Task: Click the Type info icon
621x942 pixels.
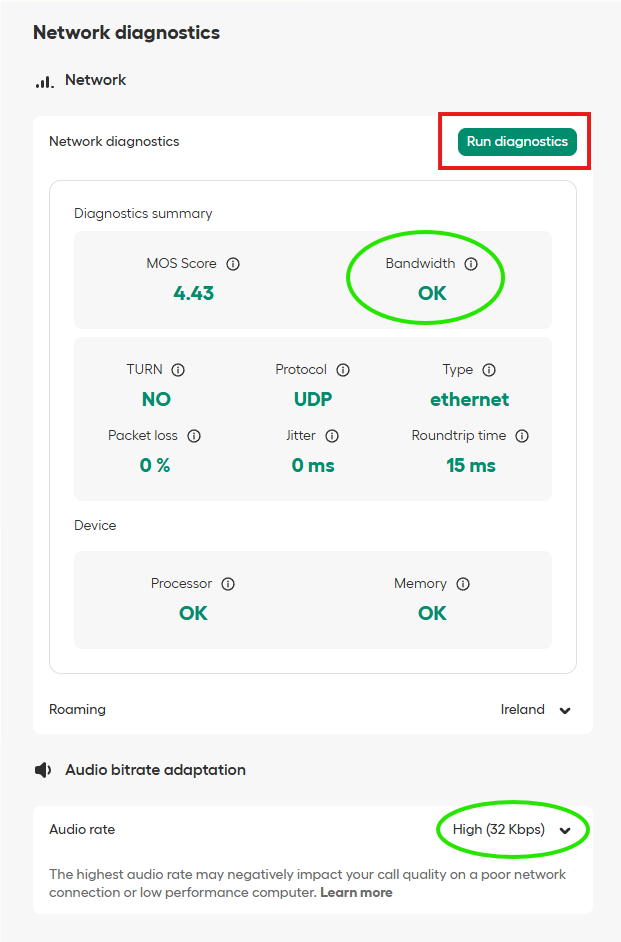Action: (x=489, y=370)
